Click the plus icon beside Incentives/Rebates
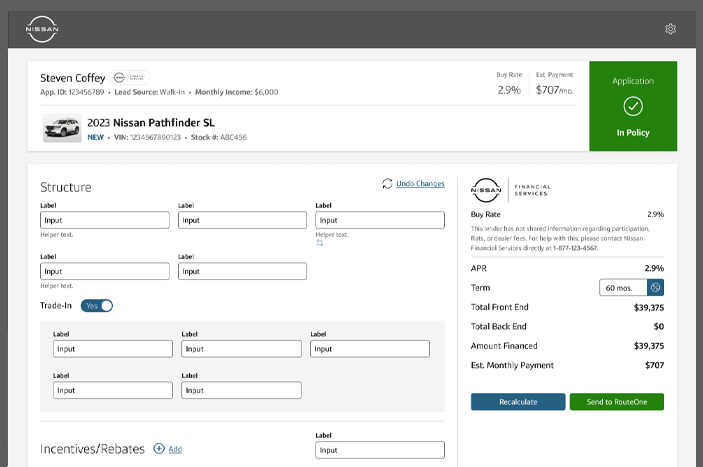 pyautogui.click(x=159, y=450)
